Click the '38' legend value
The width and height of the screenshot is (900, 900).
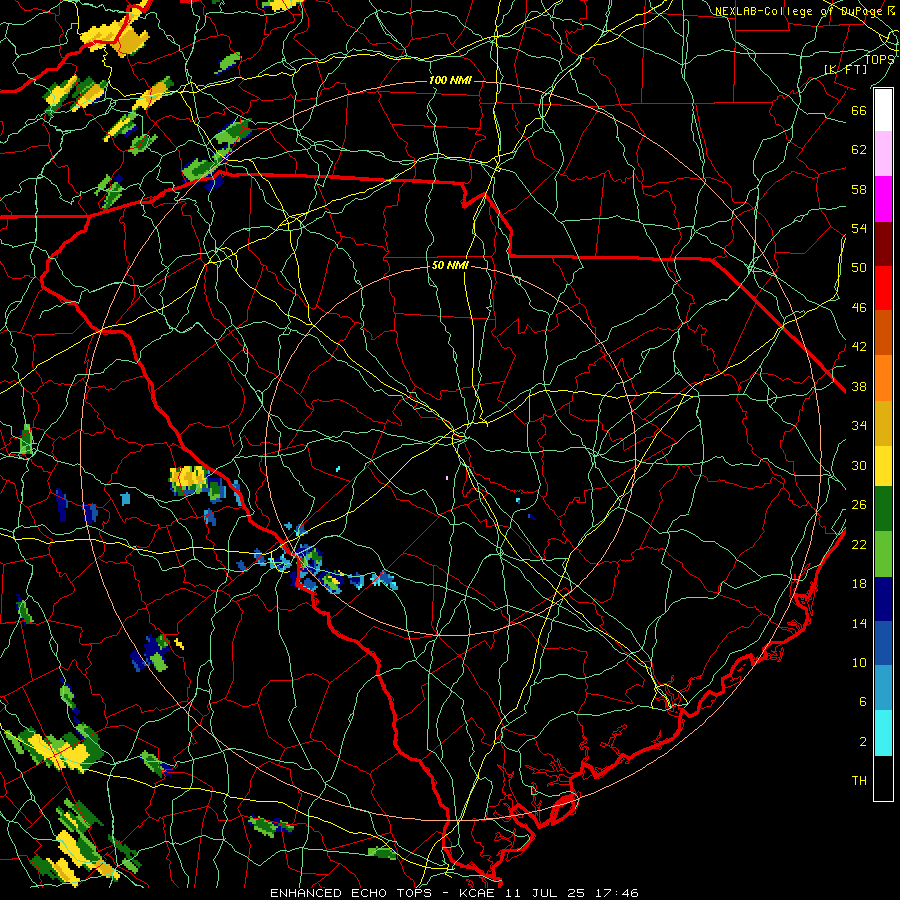(x=859, y=386)
